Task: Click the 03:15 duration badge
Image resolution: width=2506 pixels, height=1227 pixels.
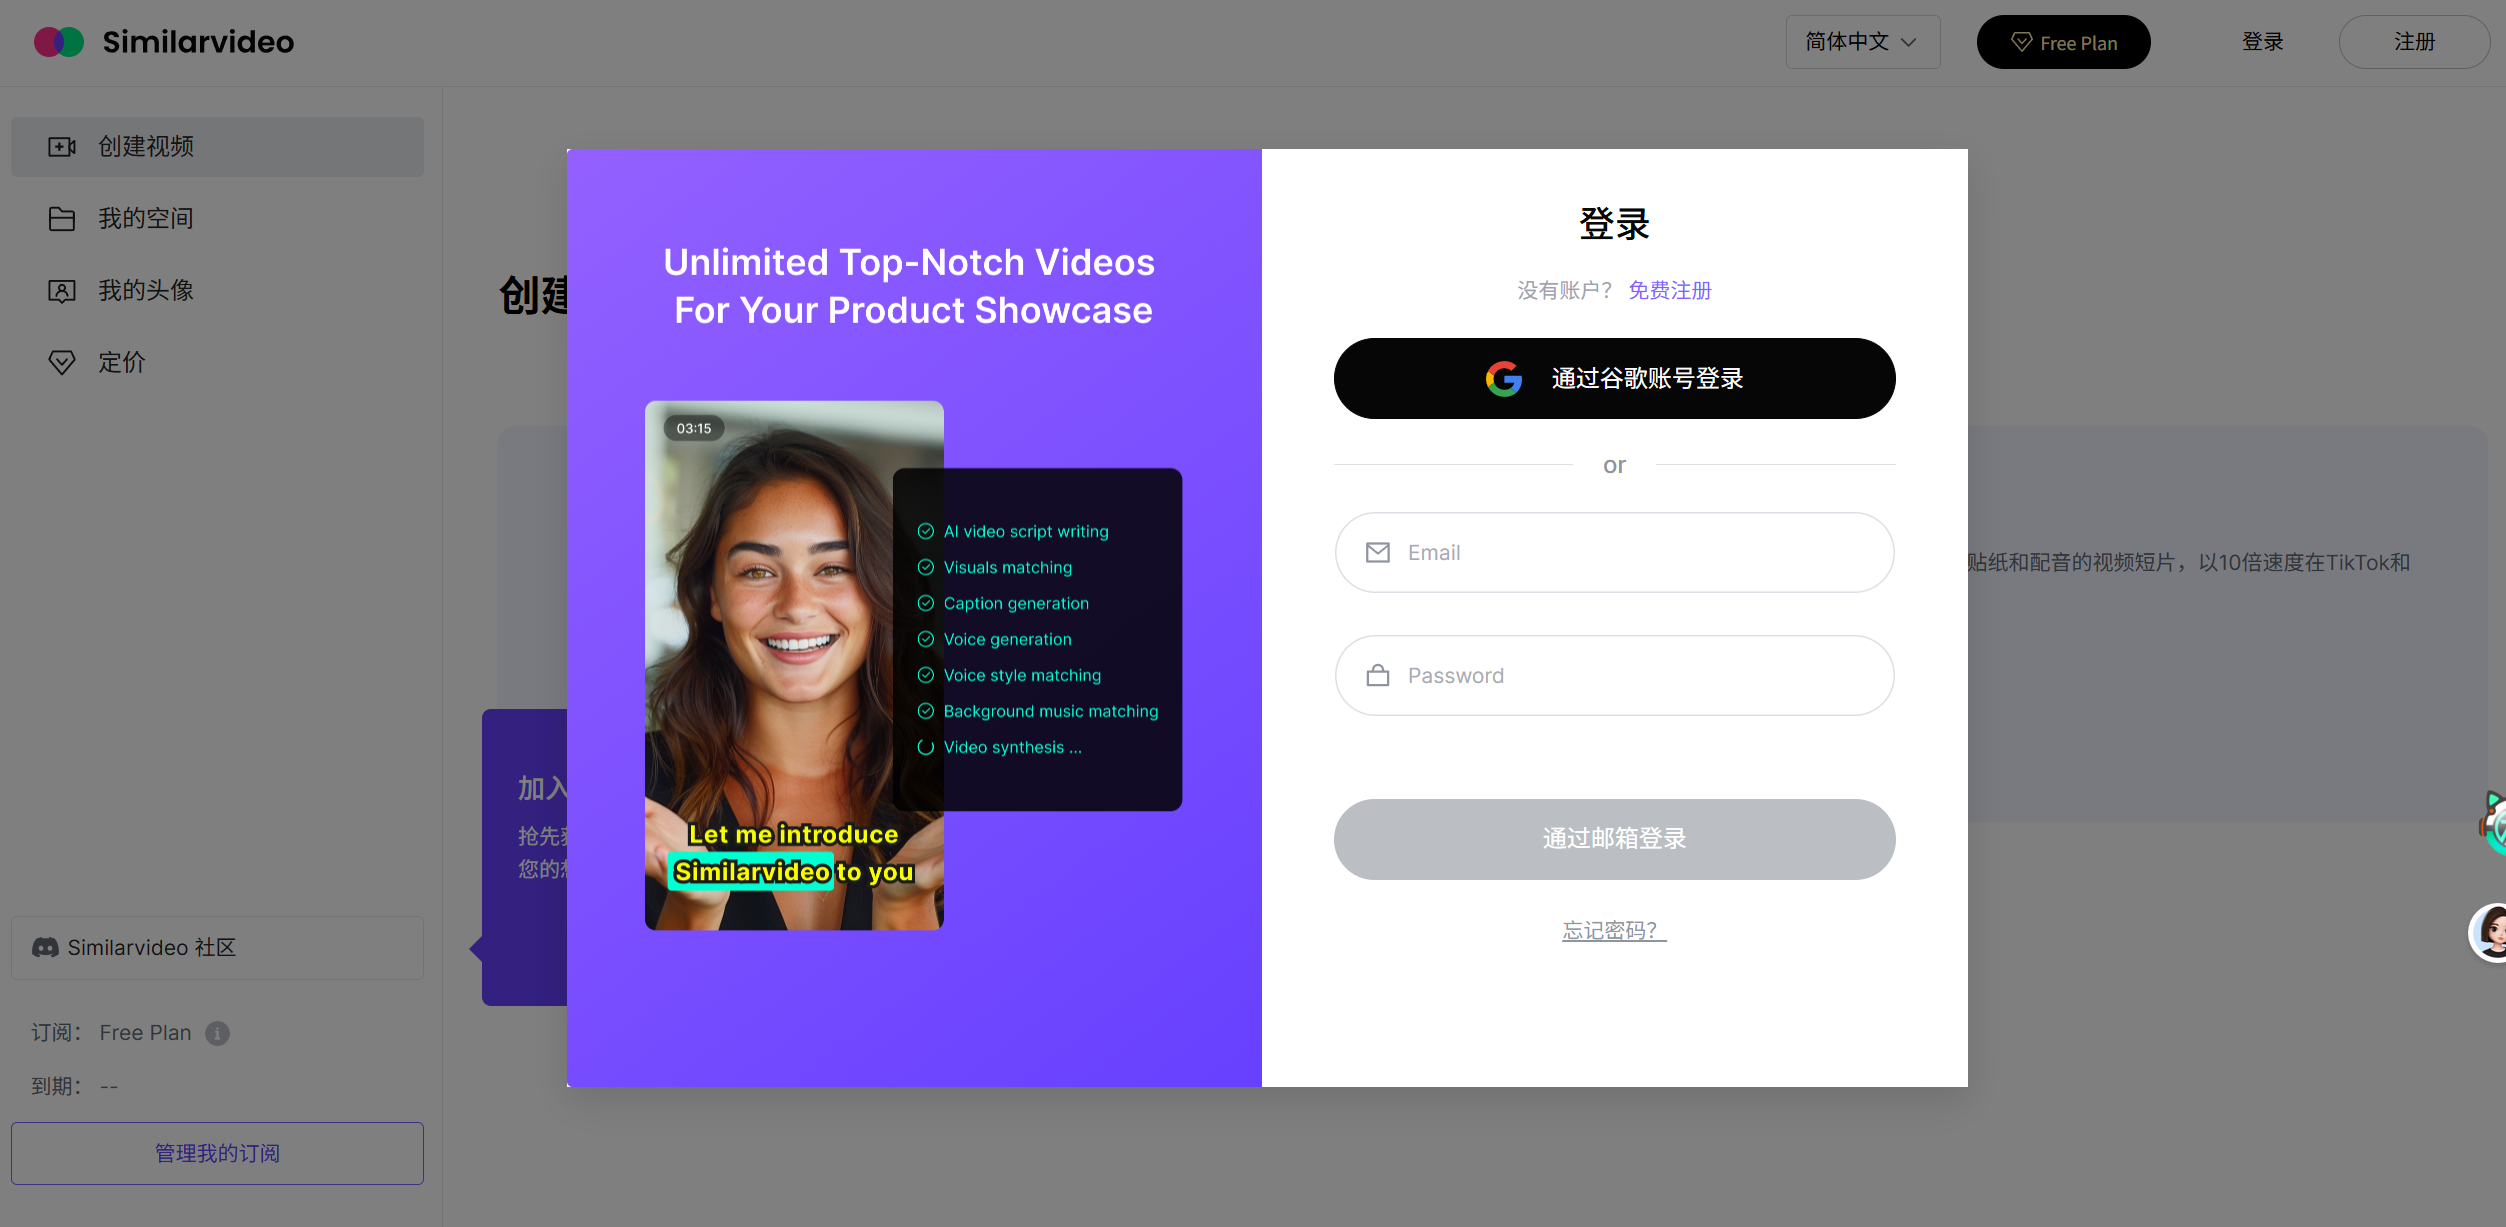Action: [x=693, y=429]
